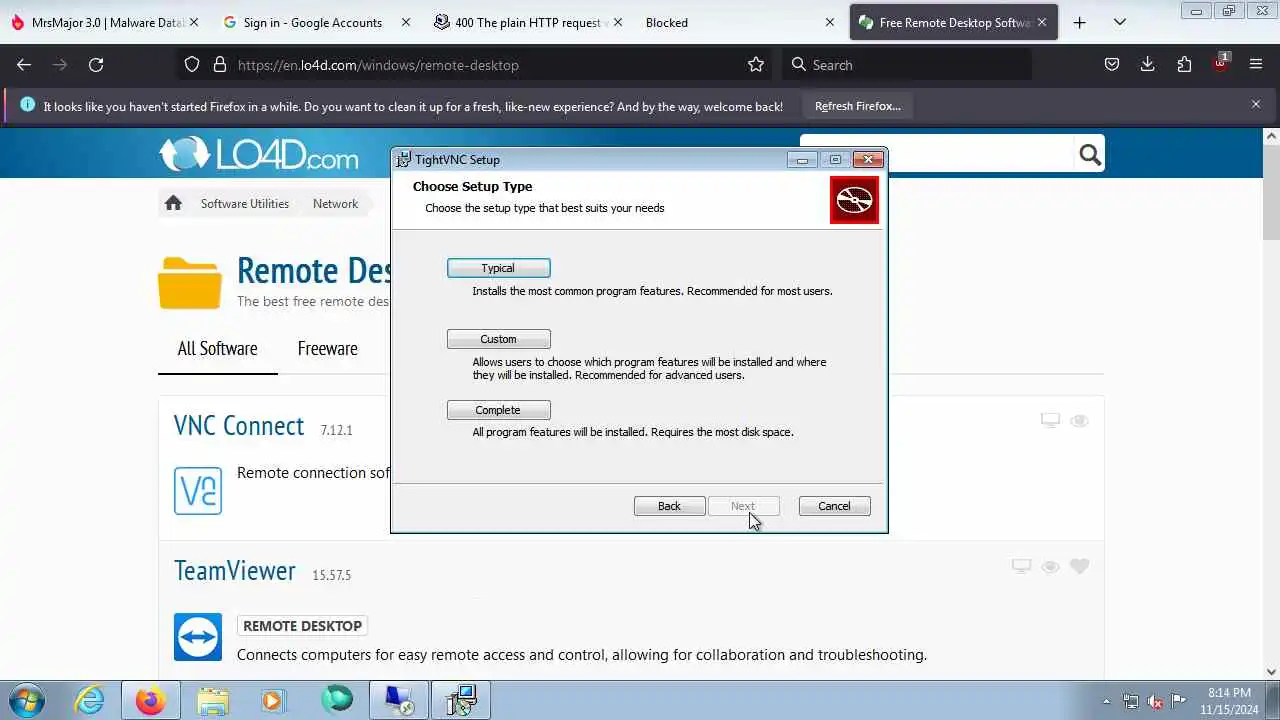1280x720 pixels.
Task: Click the eye icon for VNC Connect
Action: 1079,421
